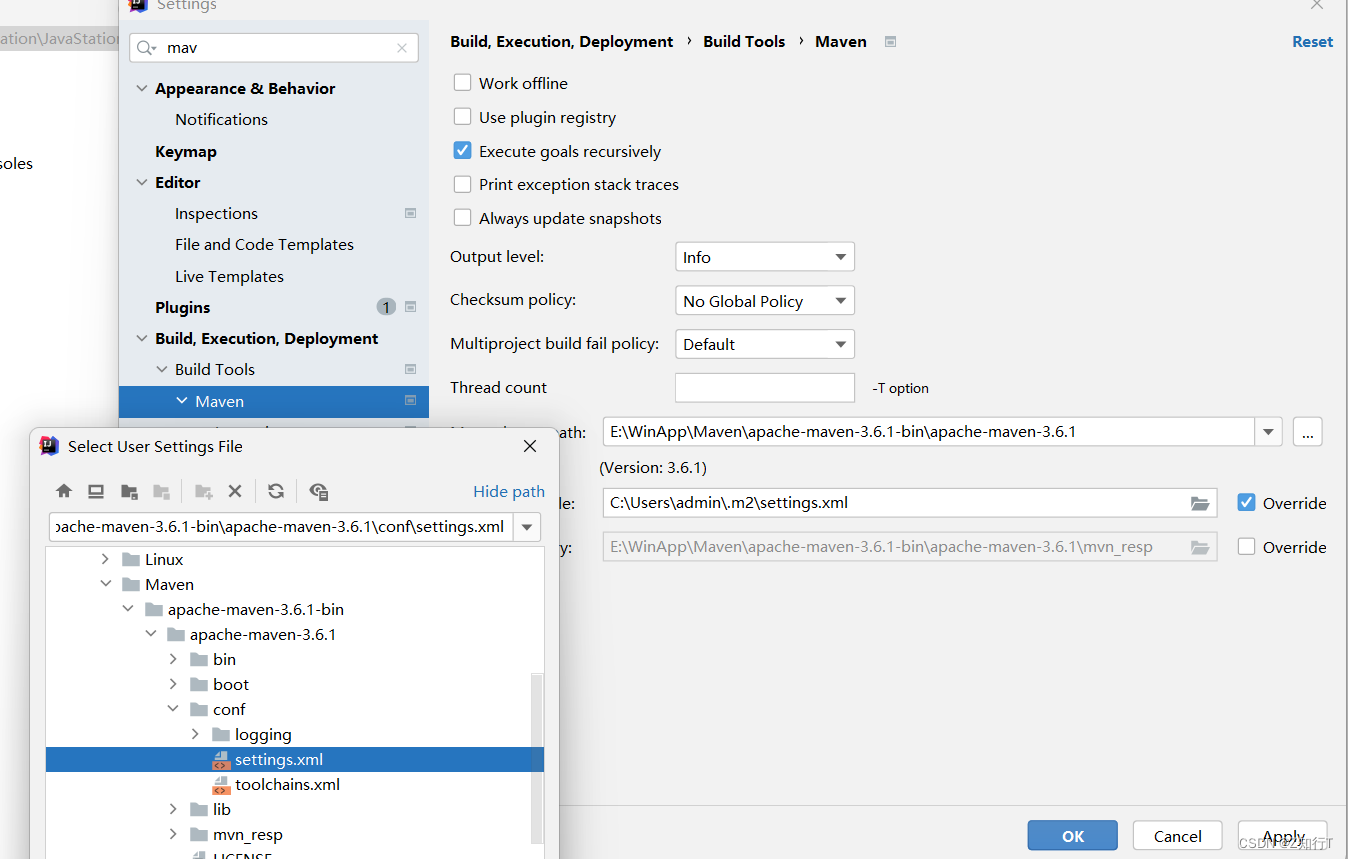The width and height of the screenshot is (1348, 859).
Task: Click the mvn_resp folder icon
Action: point(198,834)
